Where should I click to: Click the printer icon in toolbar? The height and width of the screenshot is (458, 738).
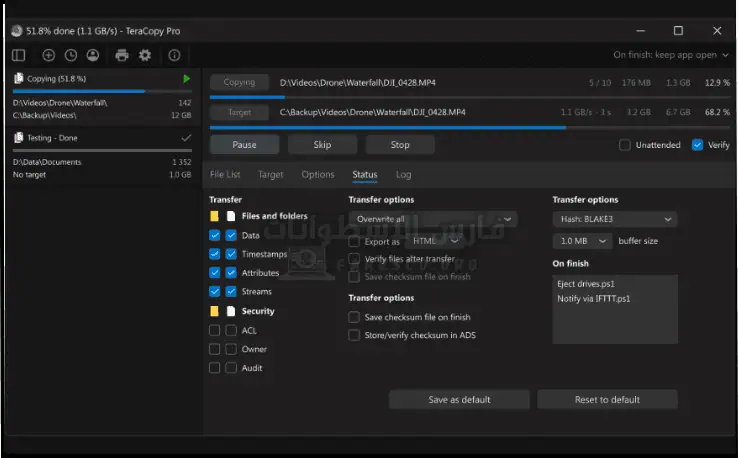[x=122, y=55]
